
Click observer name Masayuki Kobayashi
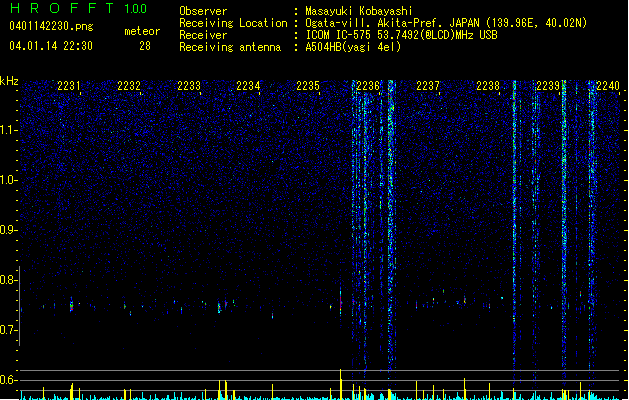[359, 11]
